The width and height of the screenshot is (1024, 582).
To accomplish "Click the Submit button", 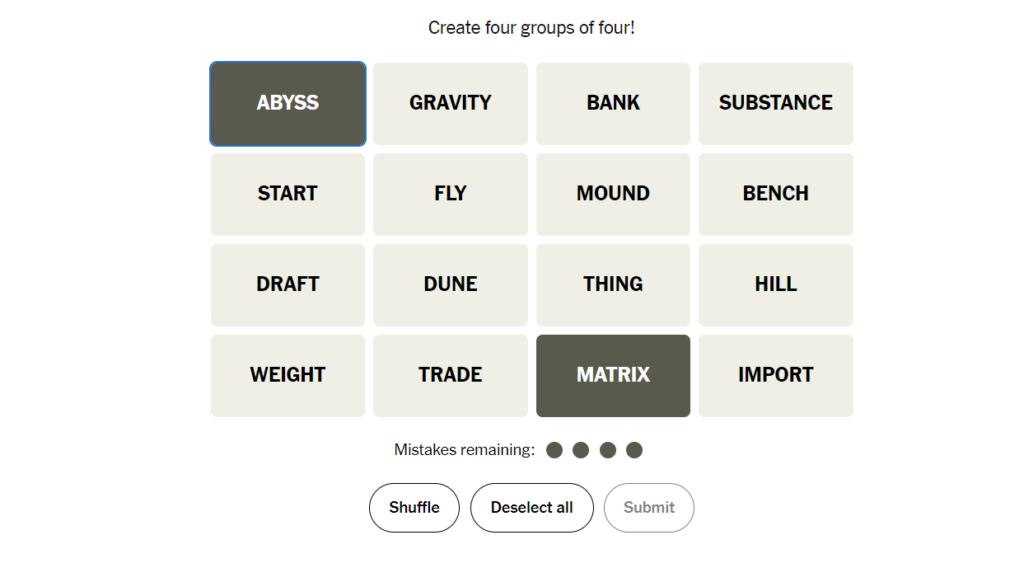I will (648, 508).
